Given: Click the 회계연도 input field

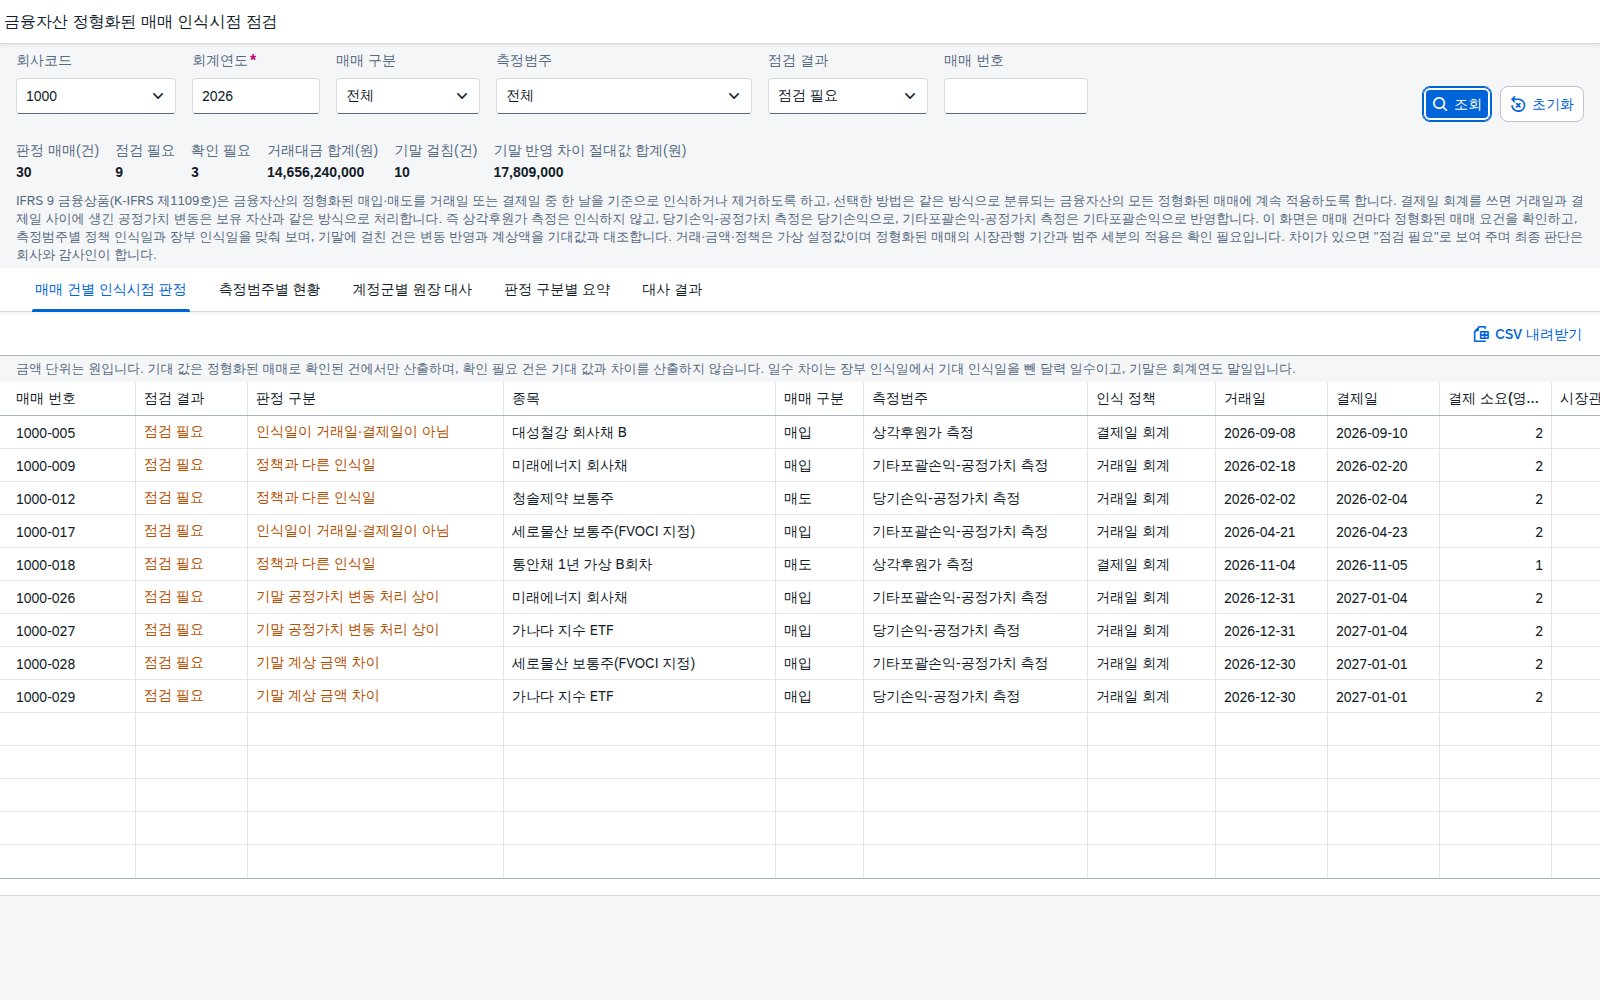Looking at the screenshot, I should click(x=256, y=96).
